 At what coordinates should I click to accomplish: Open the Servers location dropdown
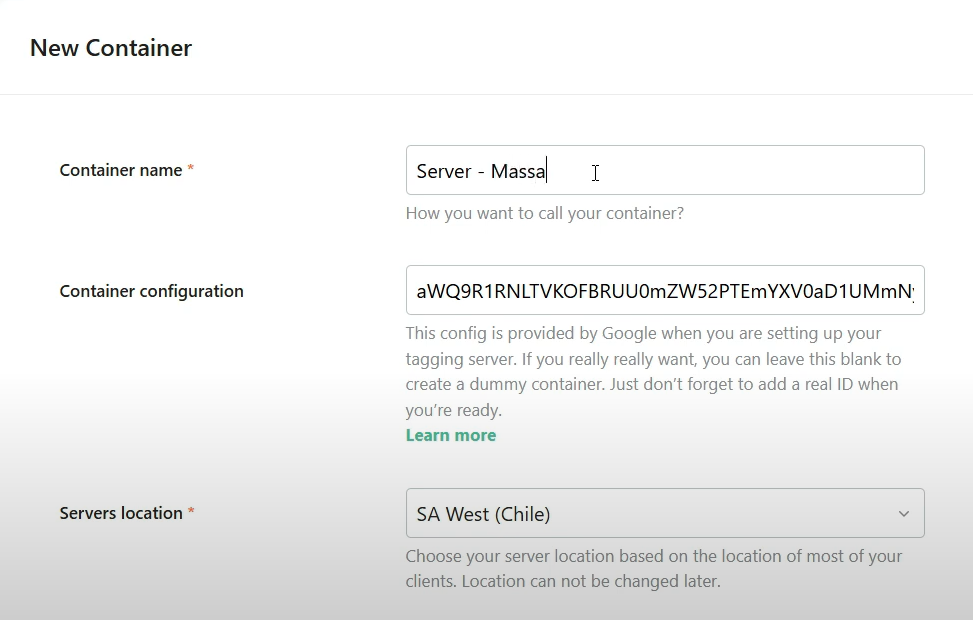click(x=665, y=513)
